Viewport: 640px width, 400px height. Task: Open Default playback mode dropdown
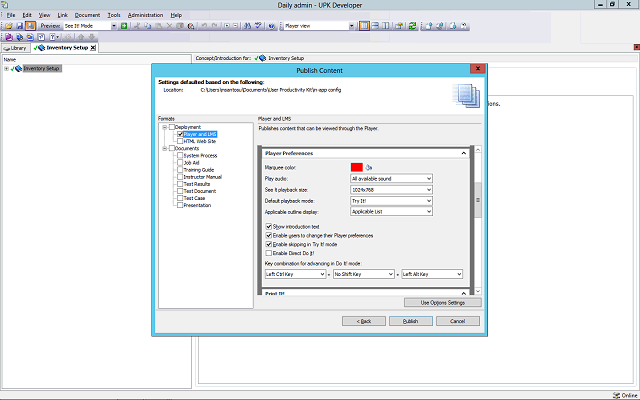tap(391, 201)
